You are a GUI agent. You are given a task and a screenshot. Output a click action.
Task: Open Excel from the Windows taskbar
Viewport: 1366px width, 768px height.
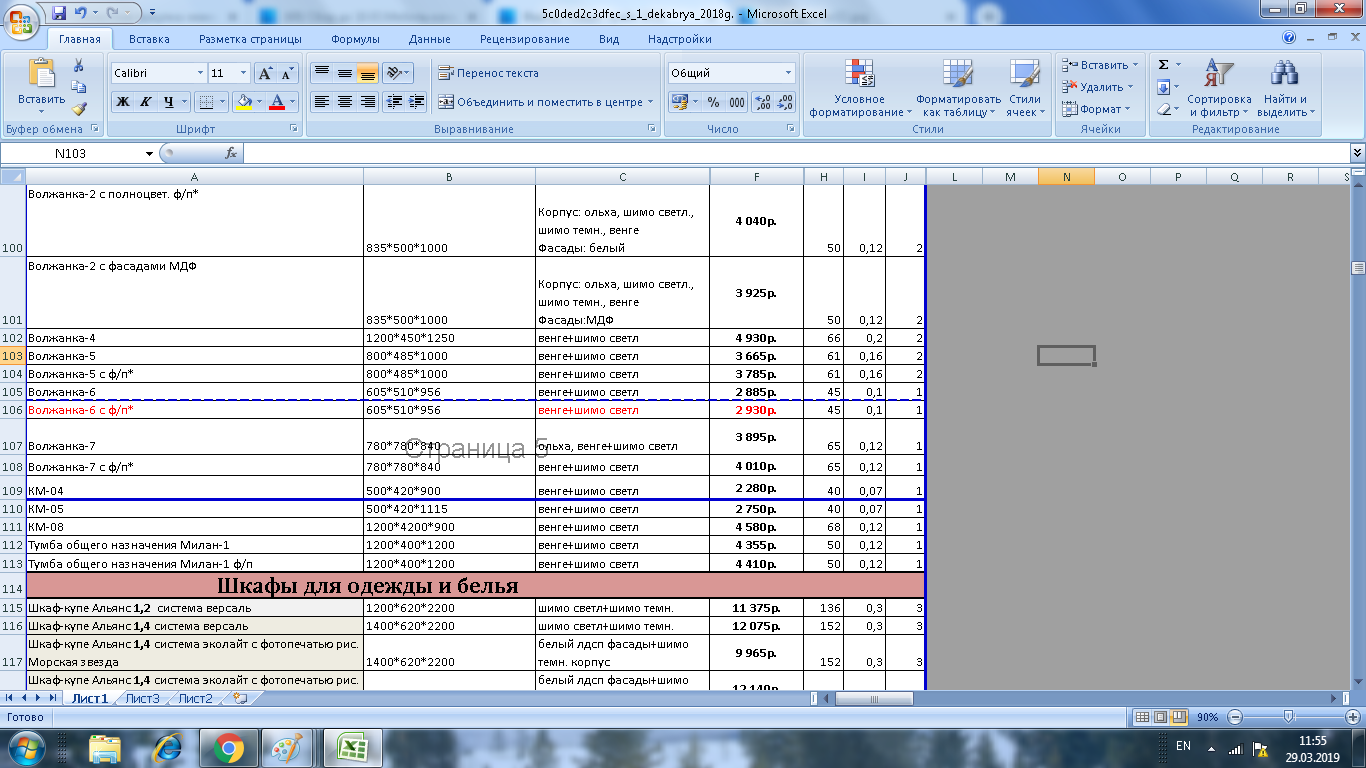352,748
